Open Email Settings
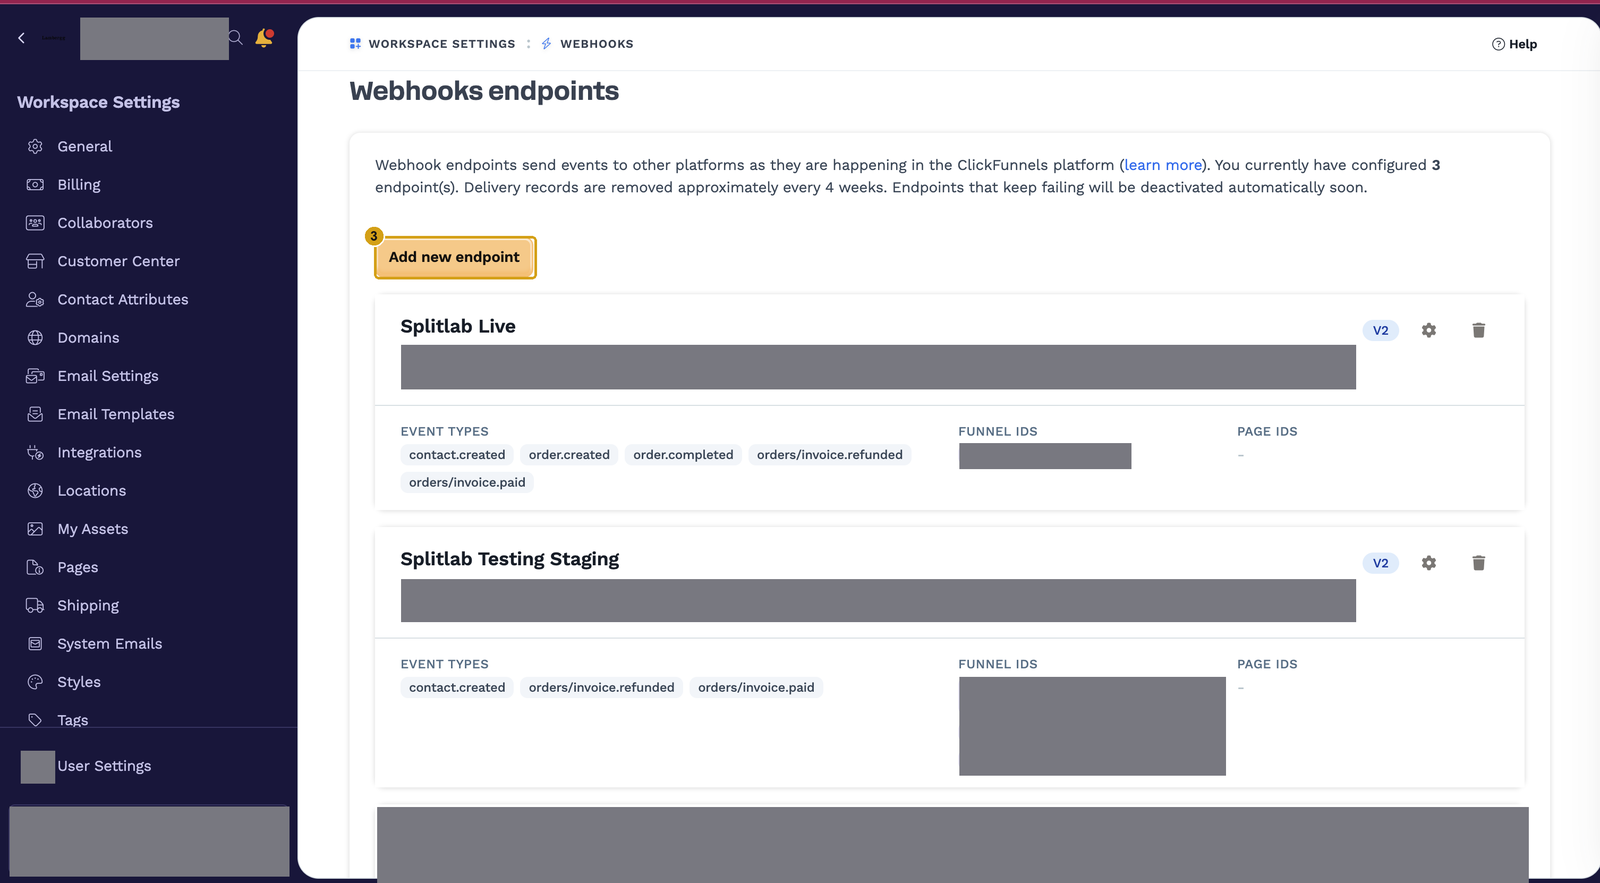 coord(108,376)
